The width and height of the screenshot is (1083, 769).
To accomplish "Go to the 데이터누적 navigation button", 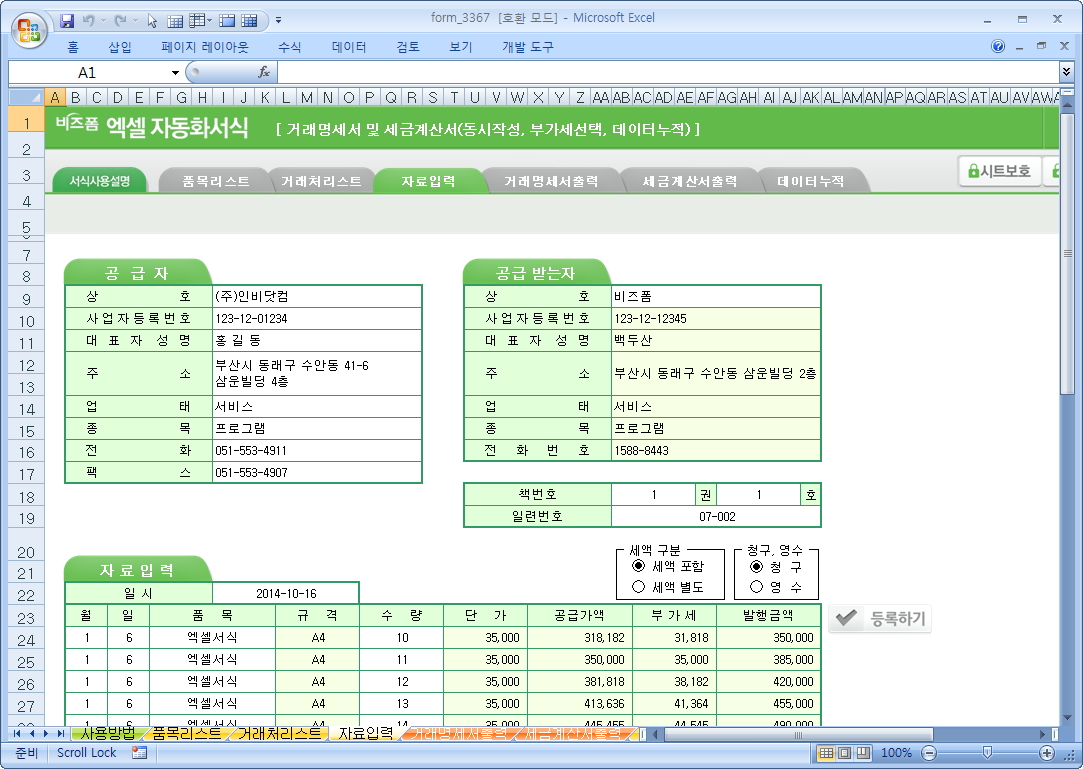I will coord(810,181).
